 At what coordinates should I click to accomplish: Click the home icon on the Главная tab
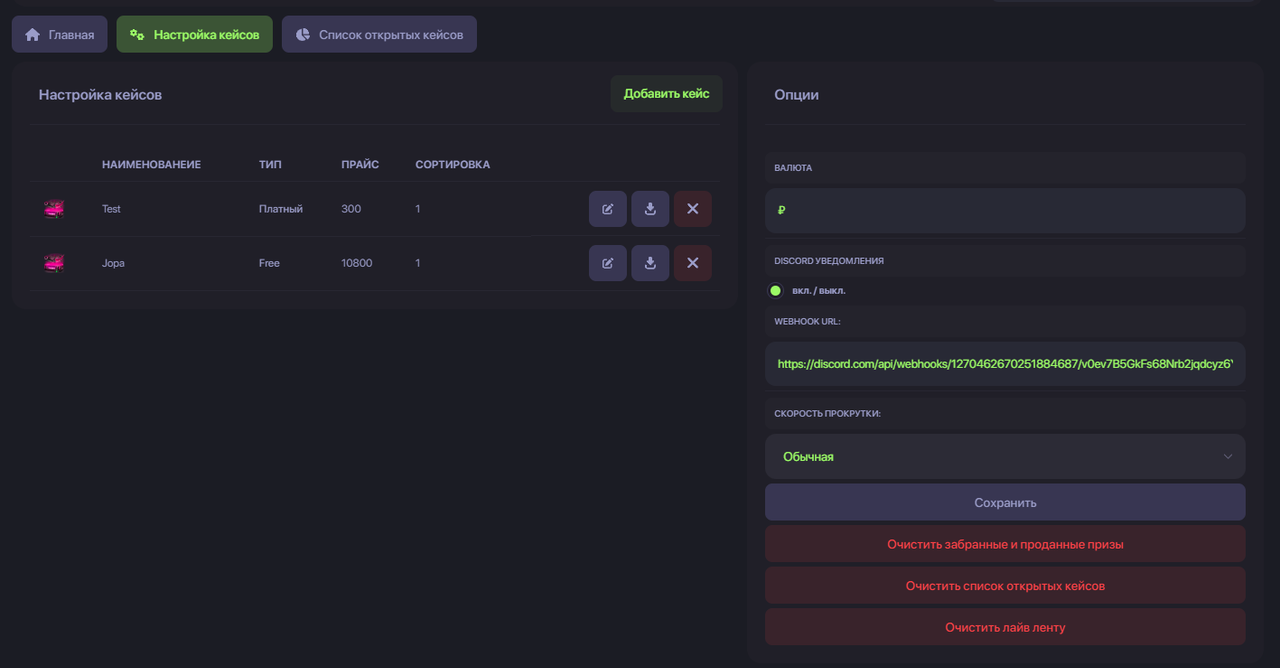click(32, 34)
